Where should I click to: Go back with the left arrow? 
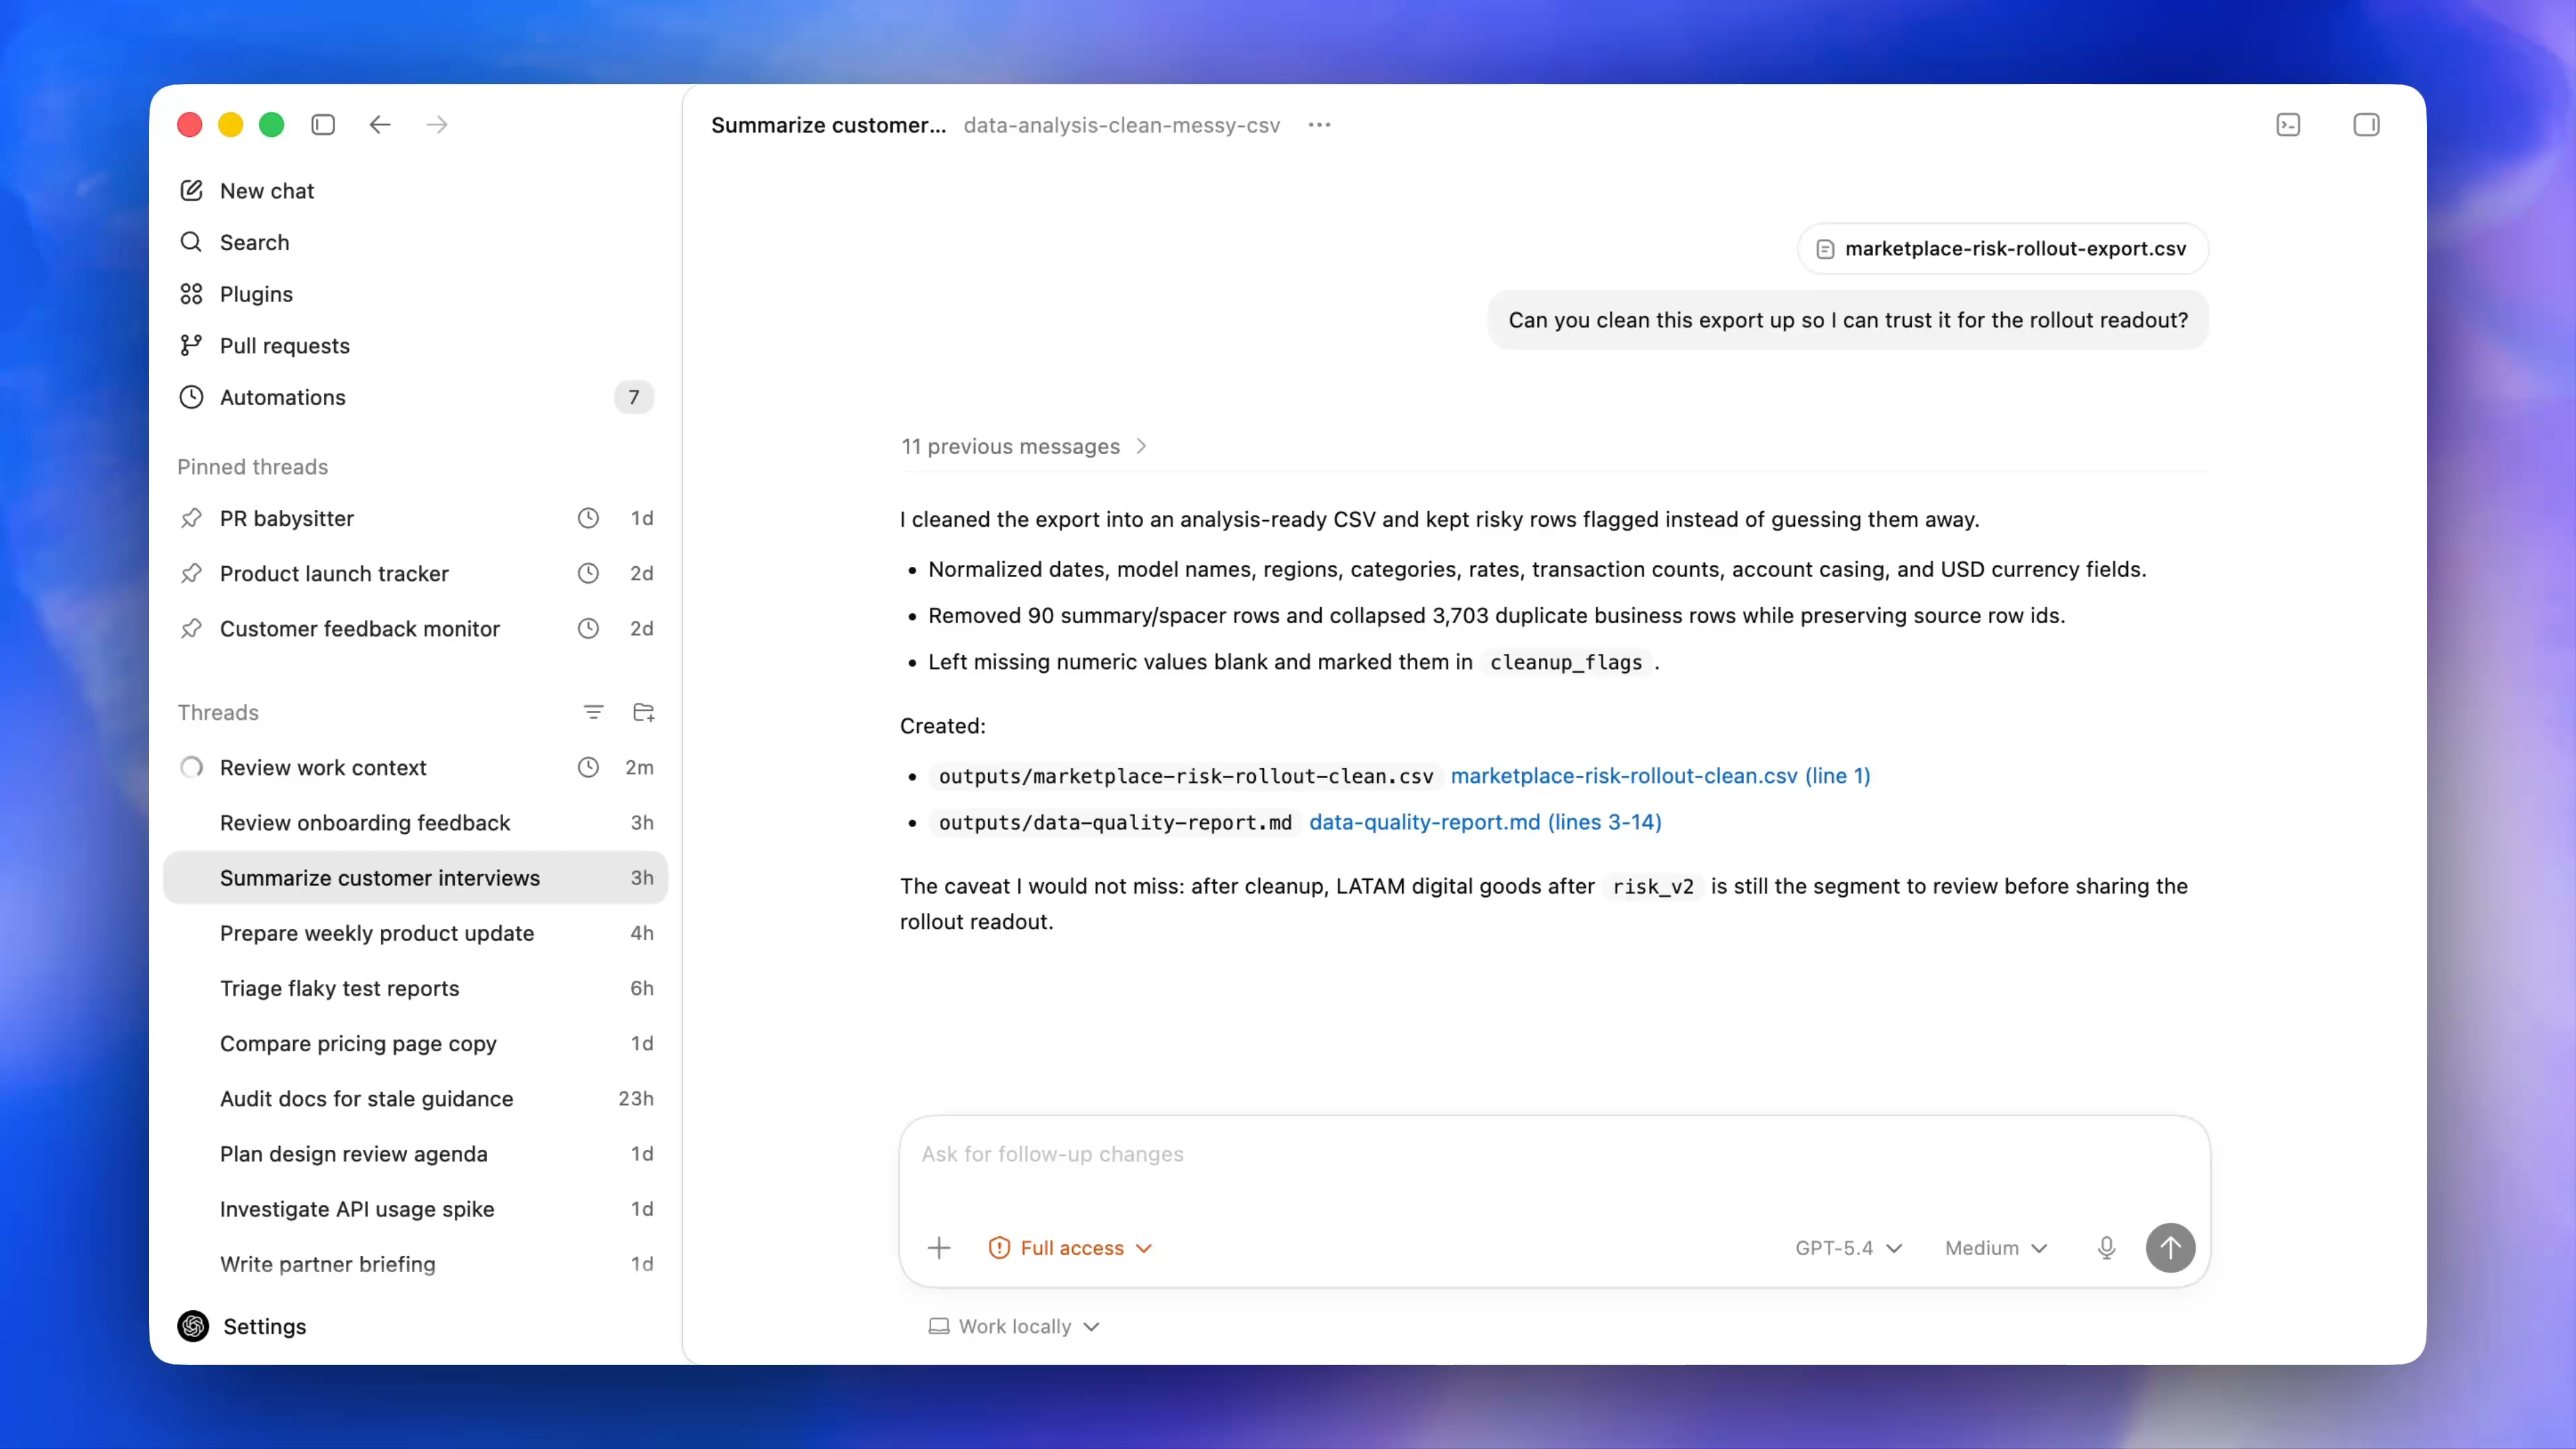point(380,125)
